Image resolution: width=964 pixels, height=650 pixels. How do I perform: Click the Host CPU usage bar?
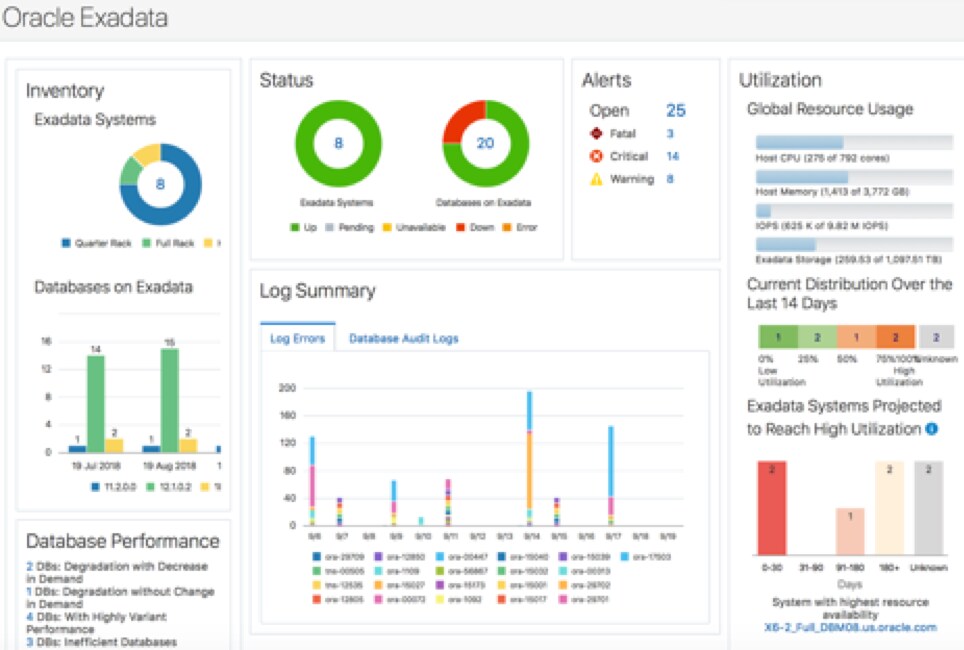[854, 142]
